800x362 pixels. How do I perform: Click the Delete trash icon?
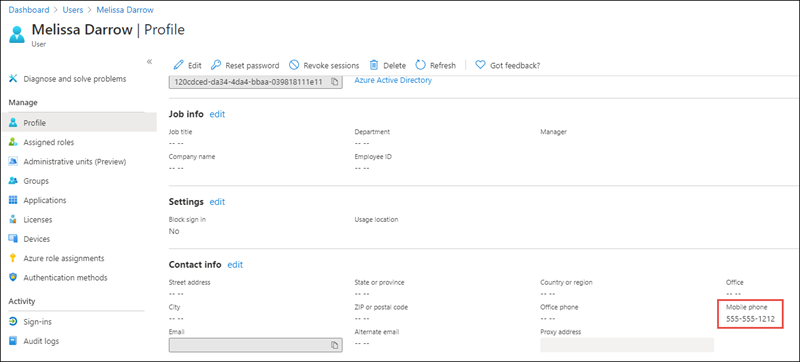pos(374,65)
